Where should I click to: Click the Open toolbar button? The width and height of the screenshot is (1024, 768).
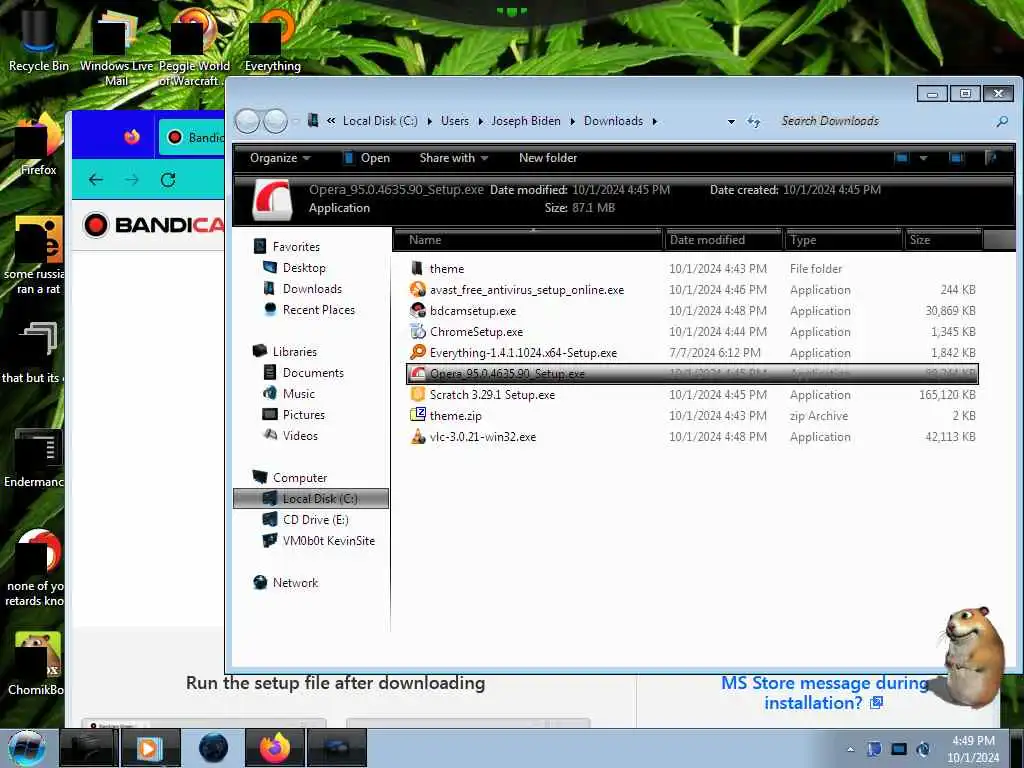pyautogui.click(x=367, y=158)
